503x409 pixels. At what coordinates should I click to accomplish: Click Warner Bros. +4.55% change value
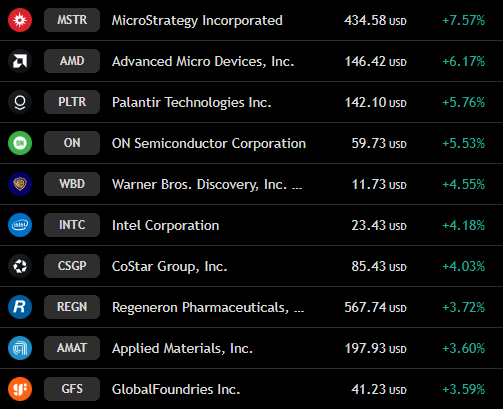click(x=463, y=184)
